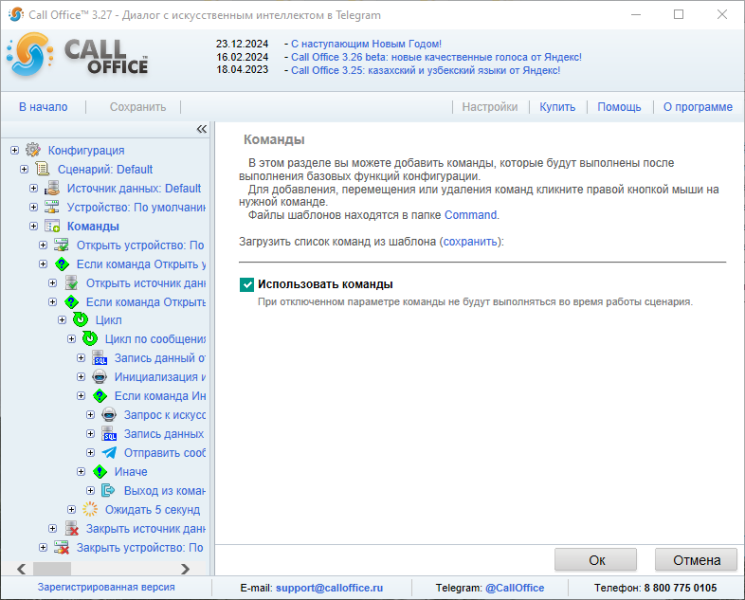Screen dimensions: 745x600
Task: Click the Ожидать 5 секунд spinner icon
Action: (x=90, y=509)
